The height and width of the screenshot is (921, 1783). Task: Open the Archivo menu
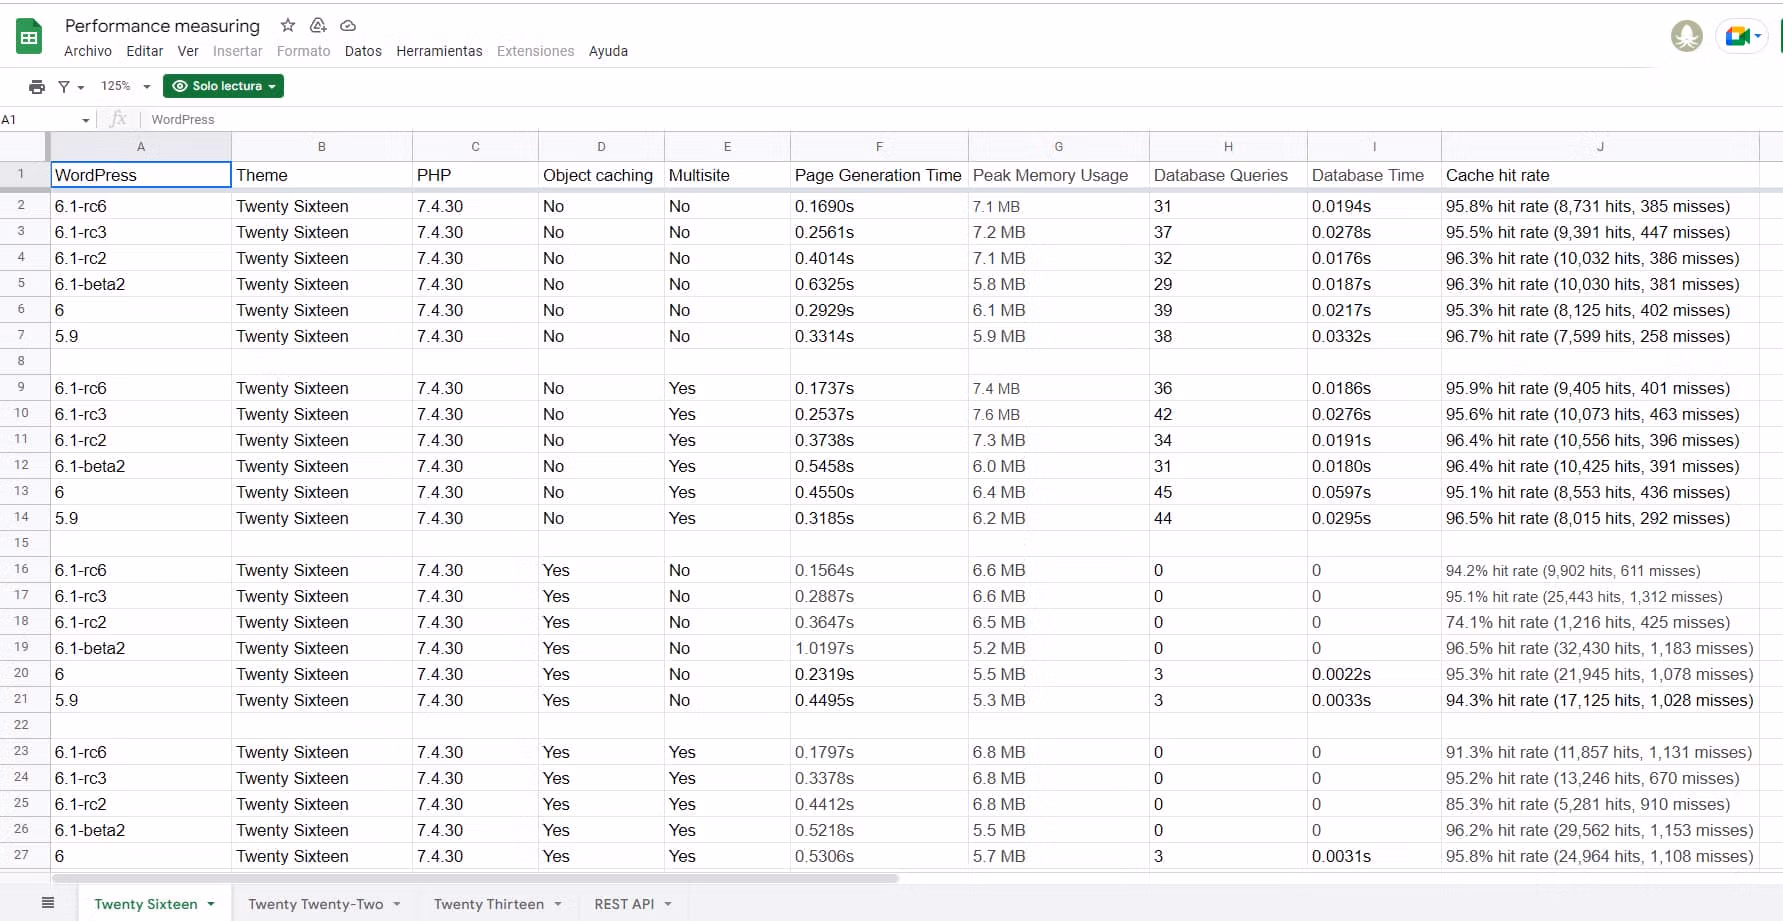[x=88, y=51]
